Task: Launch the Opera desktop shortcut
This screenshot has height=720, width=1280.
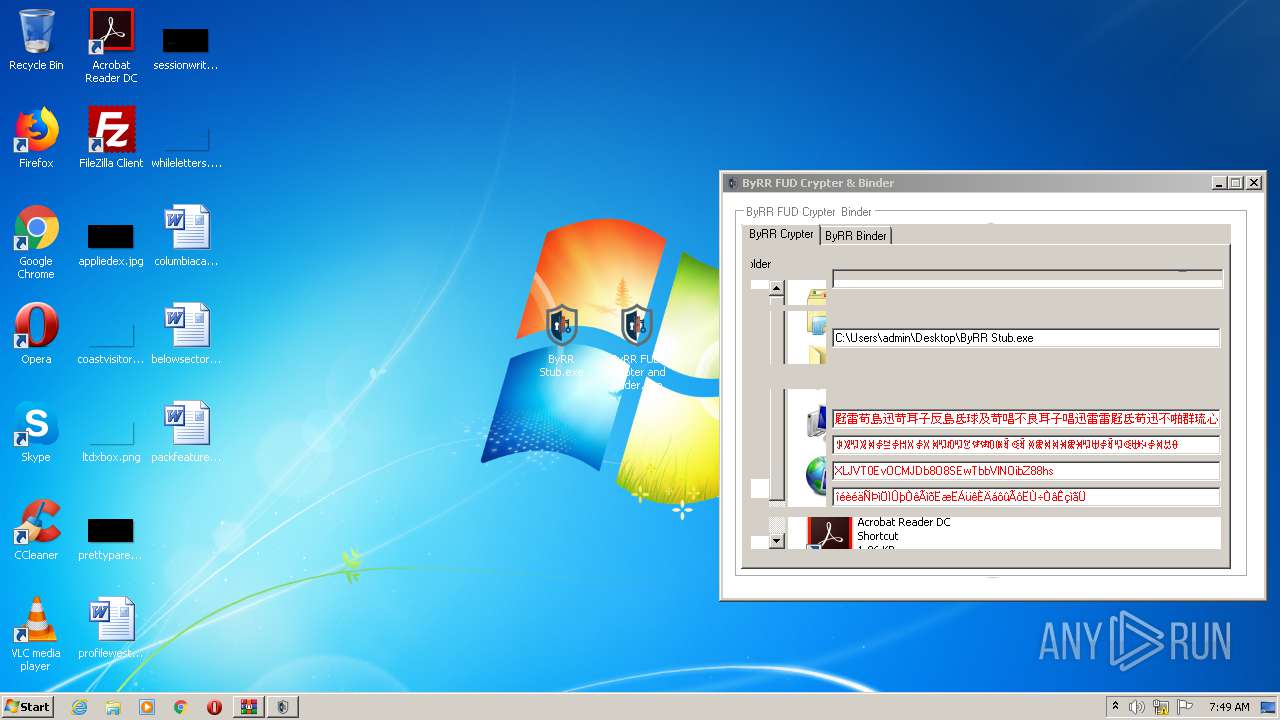Action: coord(36,334)
